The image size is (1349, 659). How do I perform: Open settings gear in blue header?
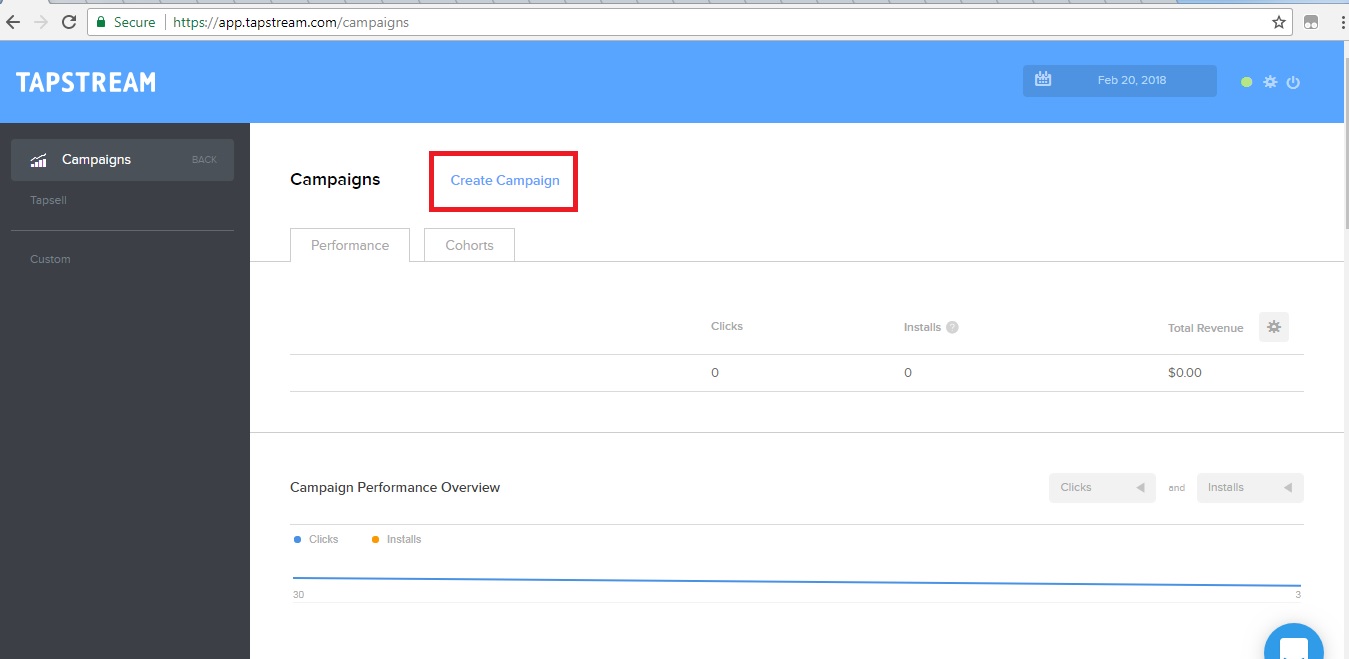(x=1270, y=82)
